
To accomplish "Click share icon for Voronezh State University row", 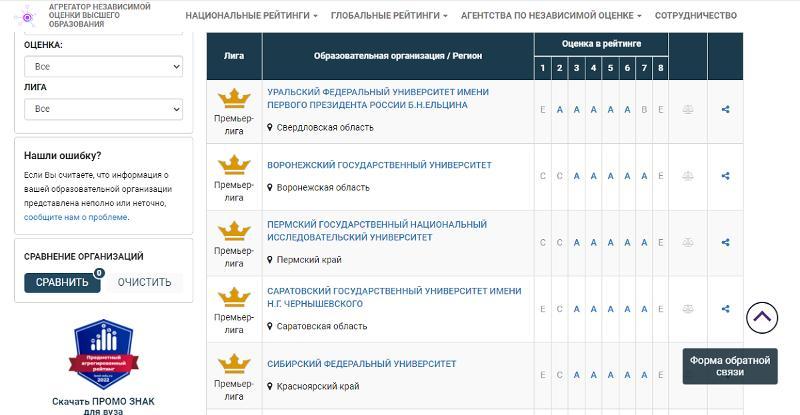I will (x=725, y=176).
